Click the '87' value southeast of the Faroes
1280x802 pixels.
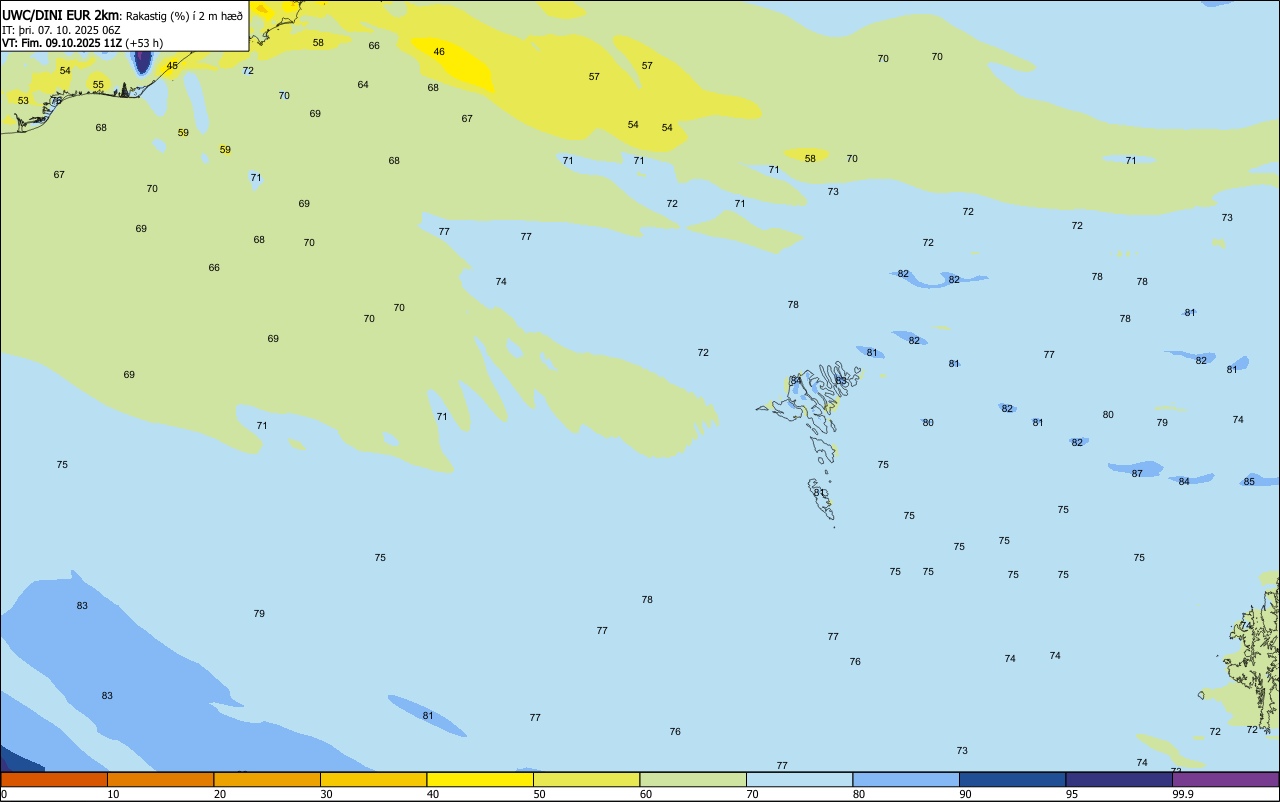1137,473
